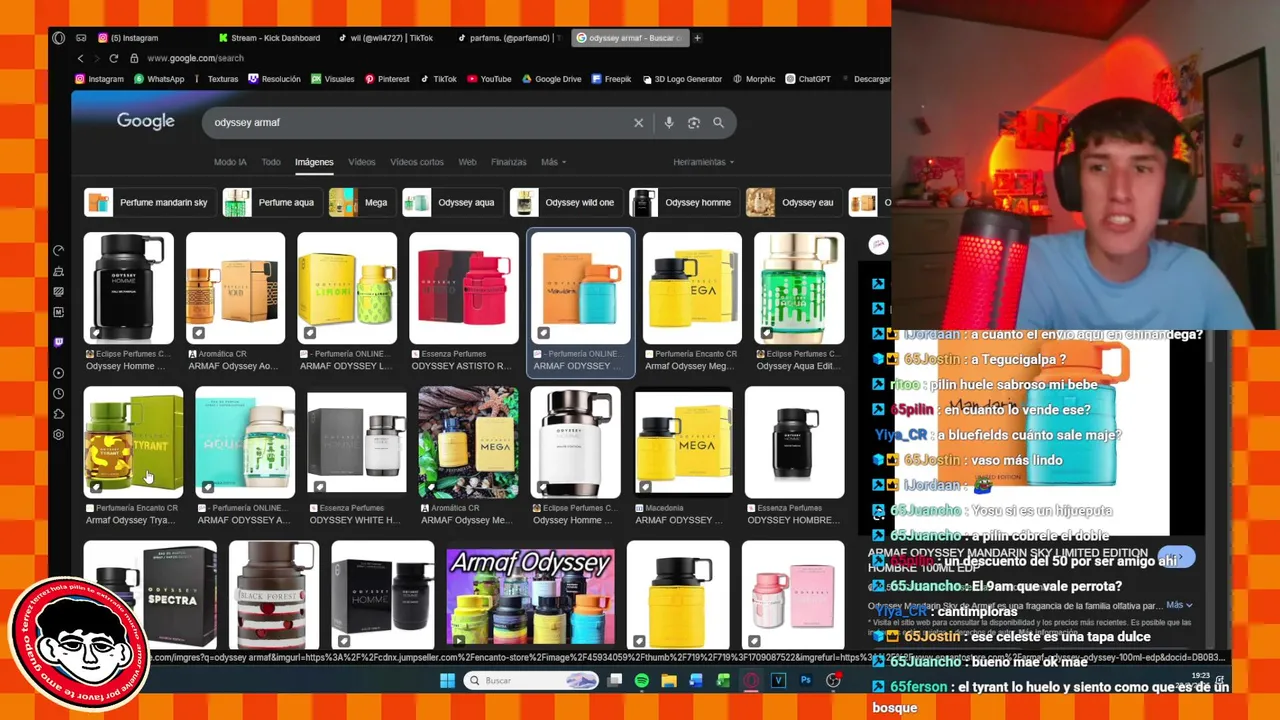
Task: Open YouTube bookmark
Action: (x=489, y=79)
